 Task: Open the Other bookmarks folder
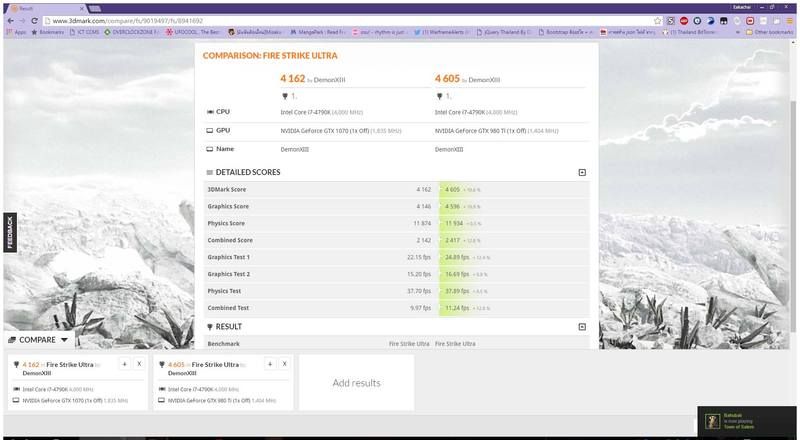click(769, 32)
